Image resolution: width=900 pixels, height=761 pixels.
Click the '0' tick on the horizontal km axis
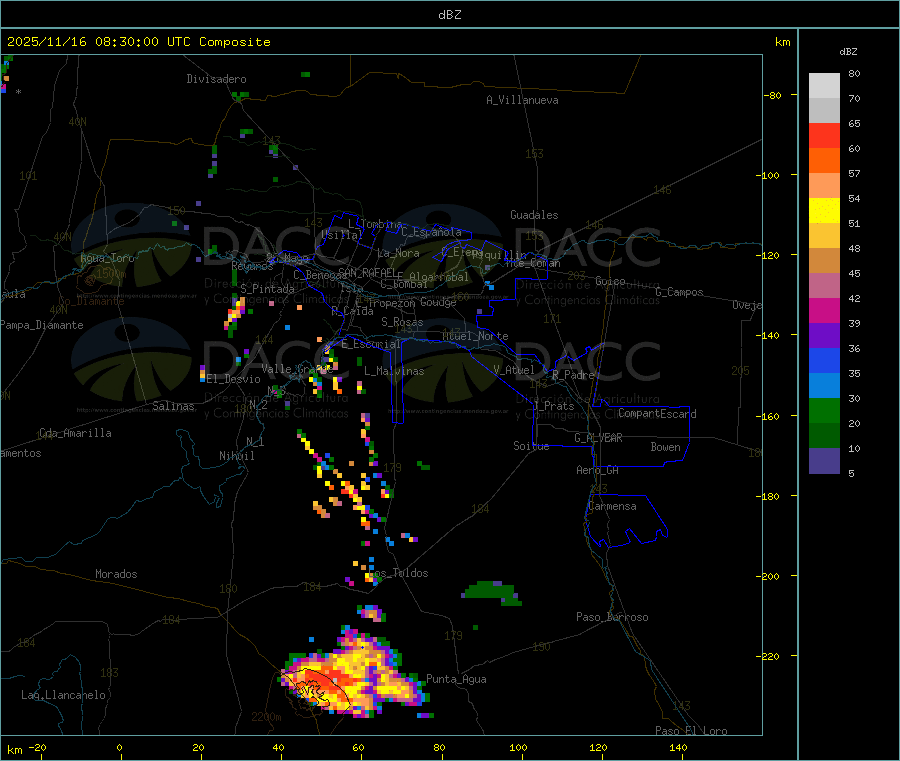(119, 747)
